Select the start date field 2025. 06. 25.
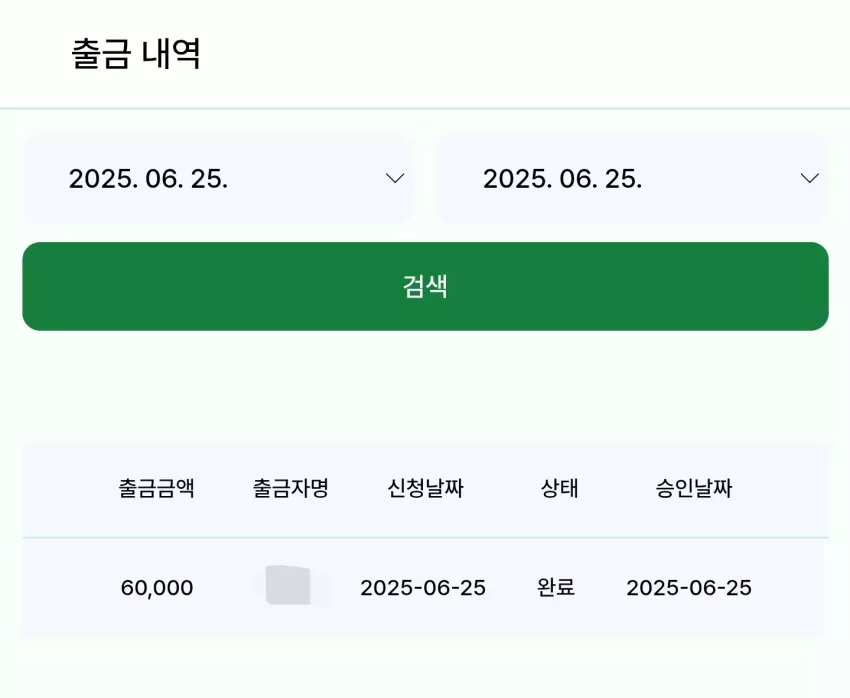 tap(218, 178)
